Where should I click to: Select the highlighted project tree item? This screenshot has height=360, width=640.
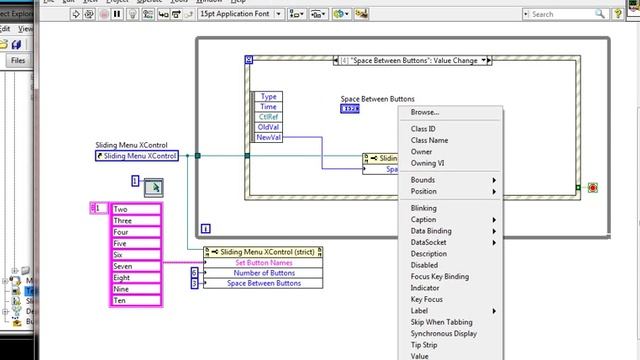[30, 291]
